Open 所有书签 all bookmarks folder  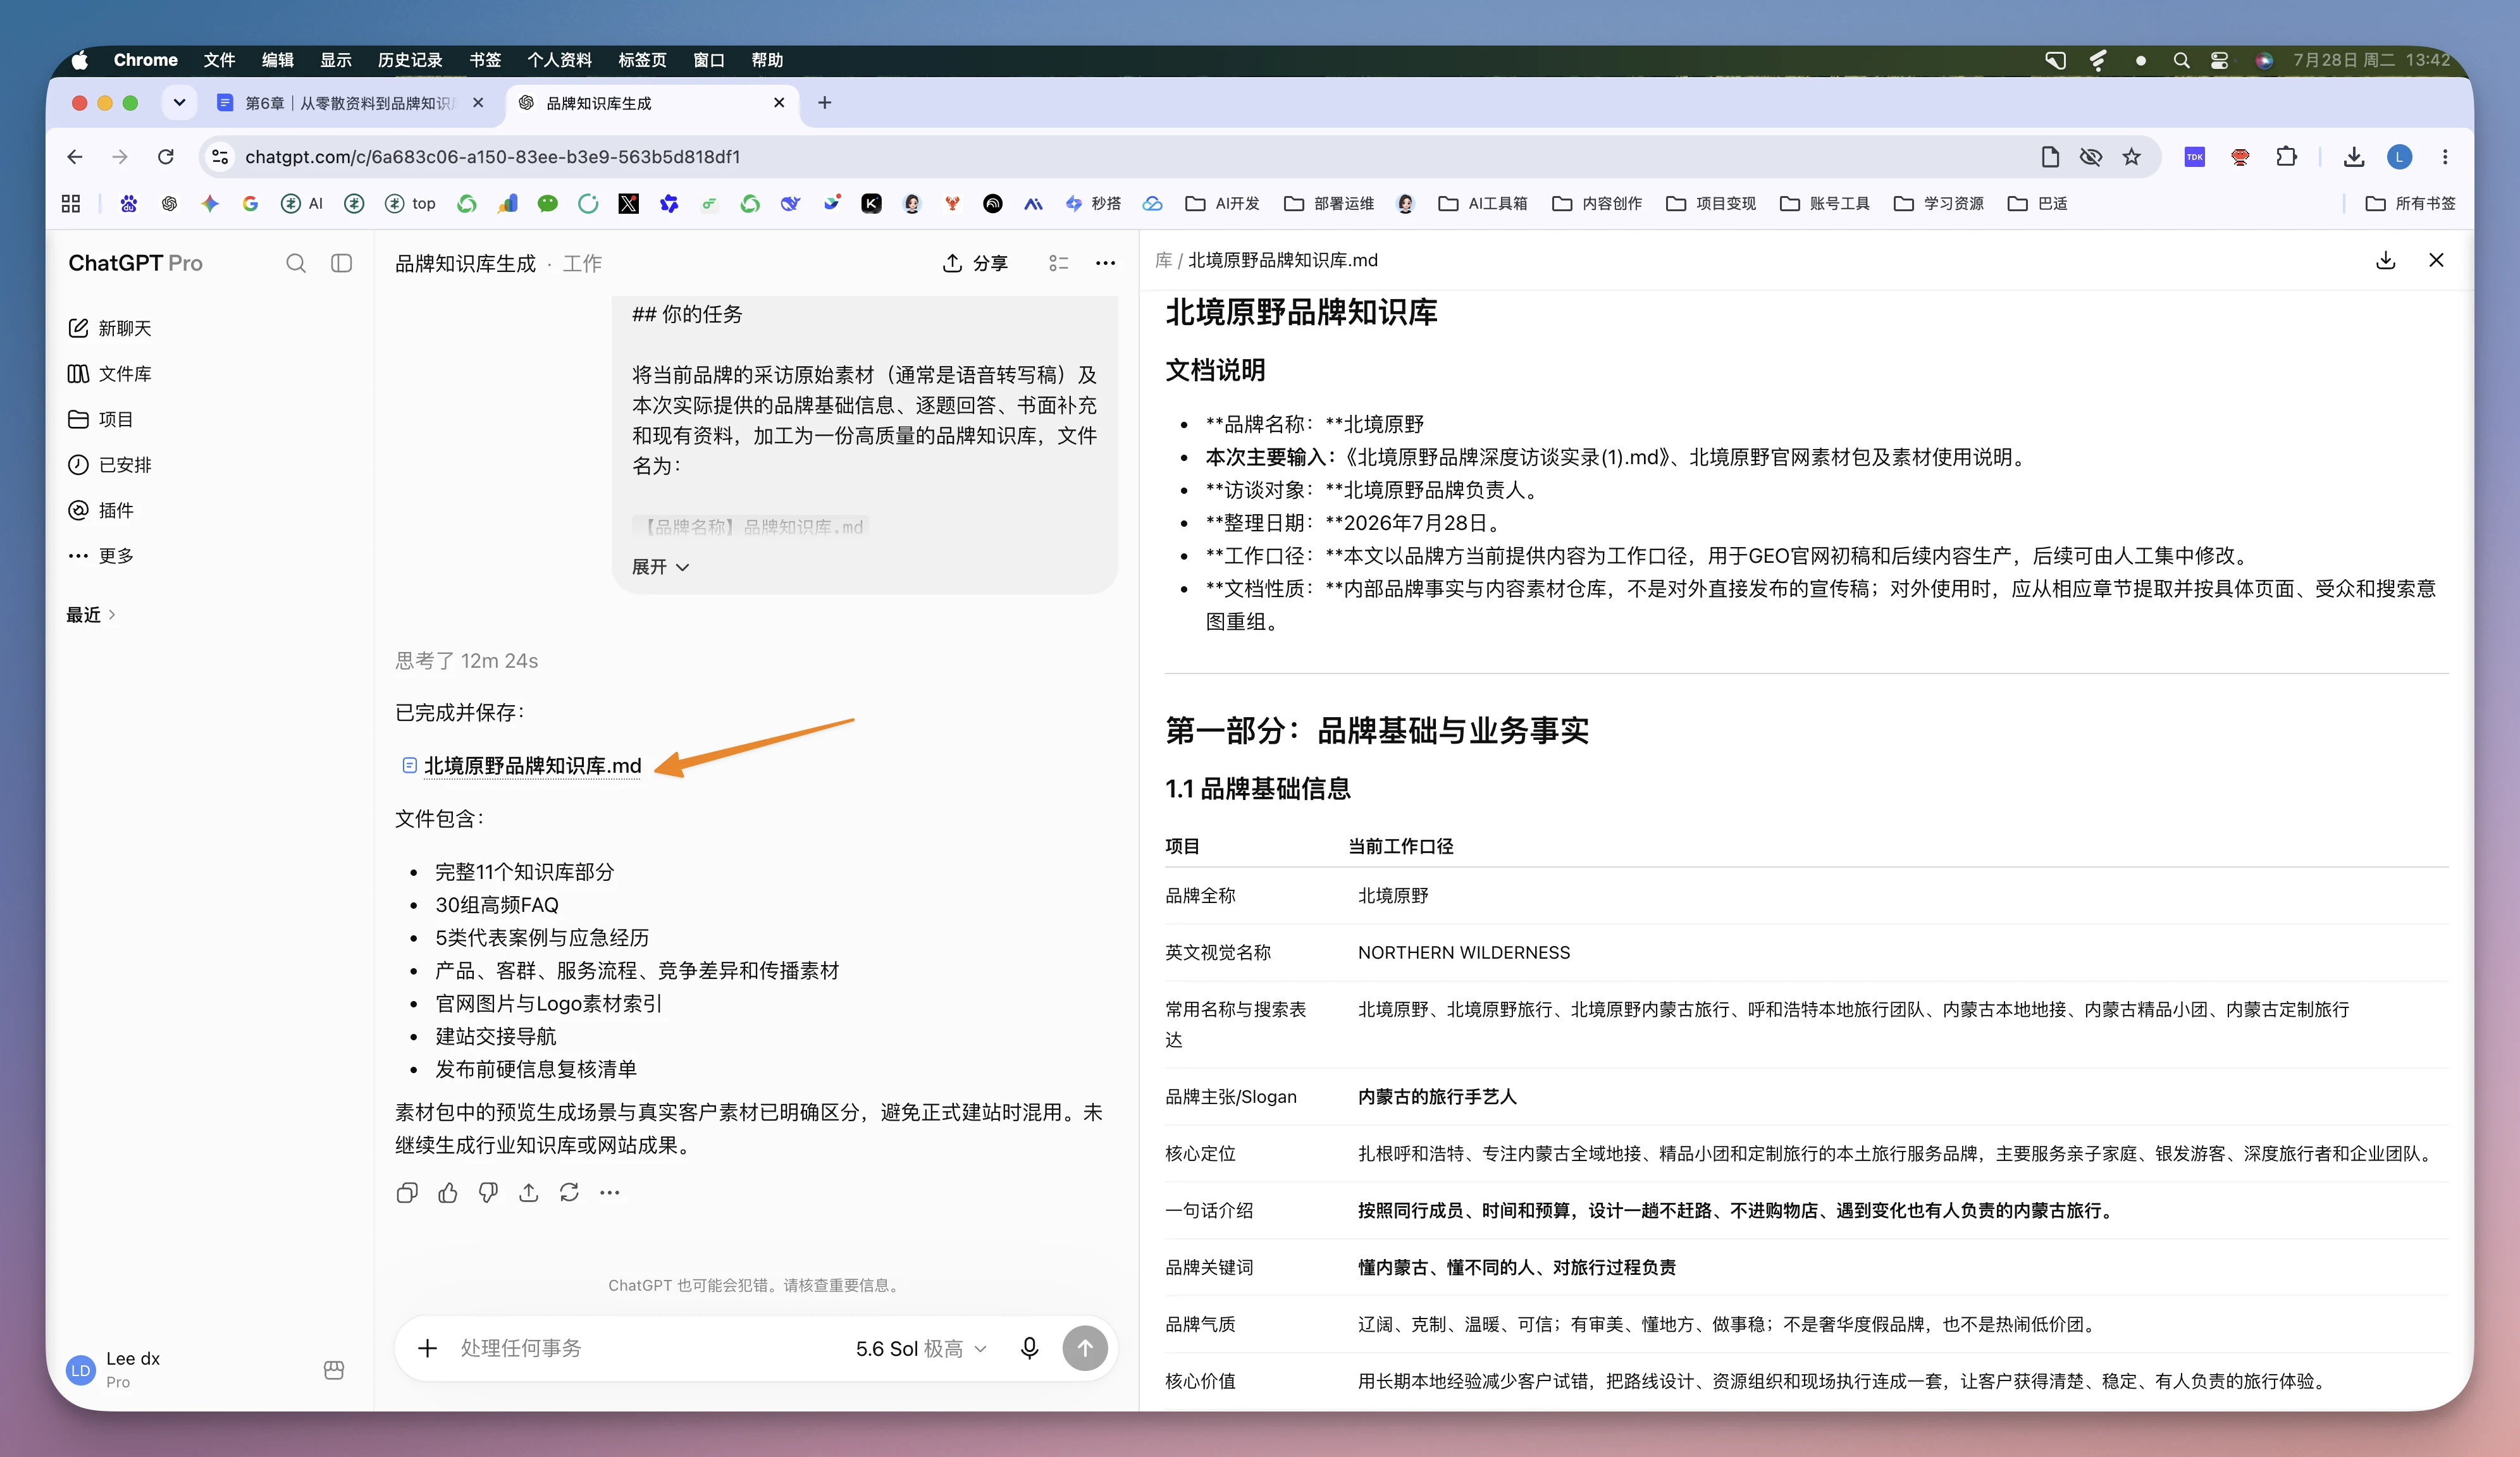click(x=2410, y=203)
